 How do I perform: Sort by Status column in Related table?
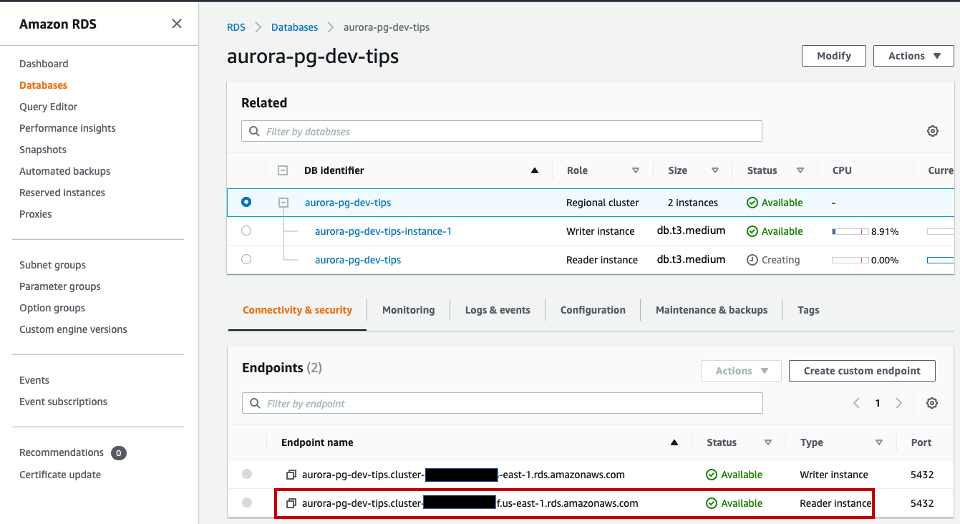click(x=800, y=170)
